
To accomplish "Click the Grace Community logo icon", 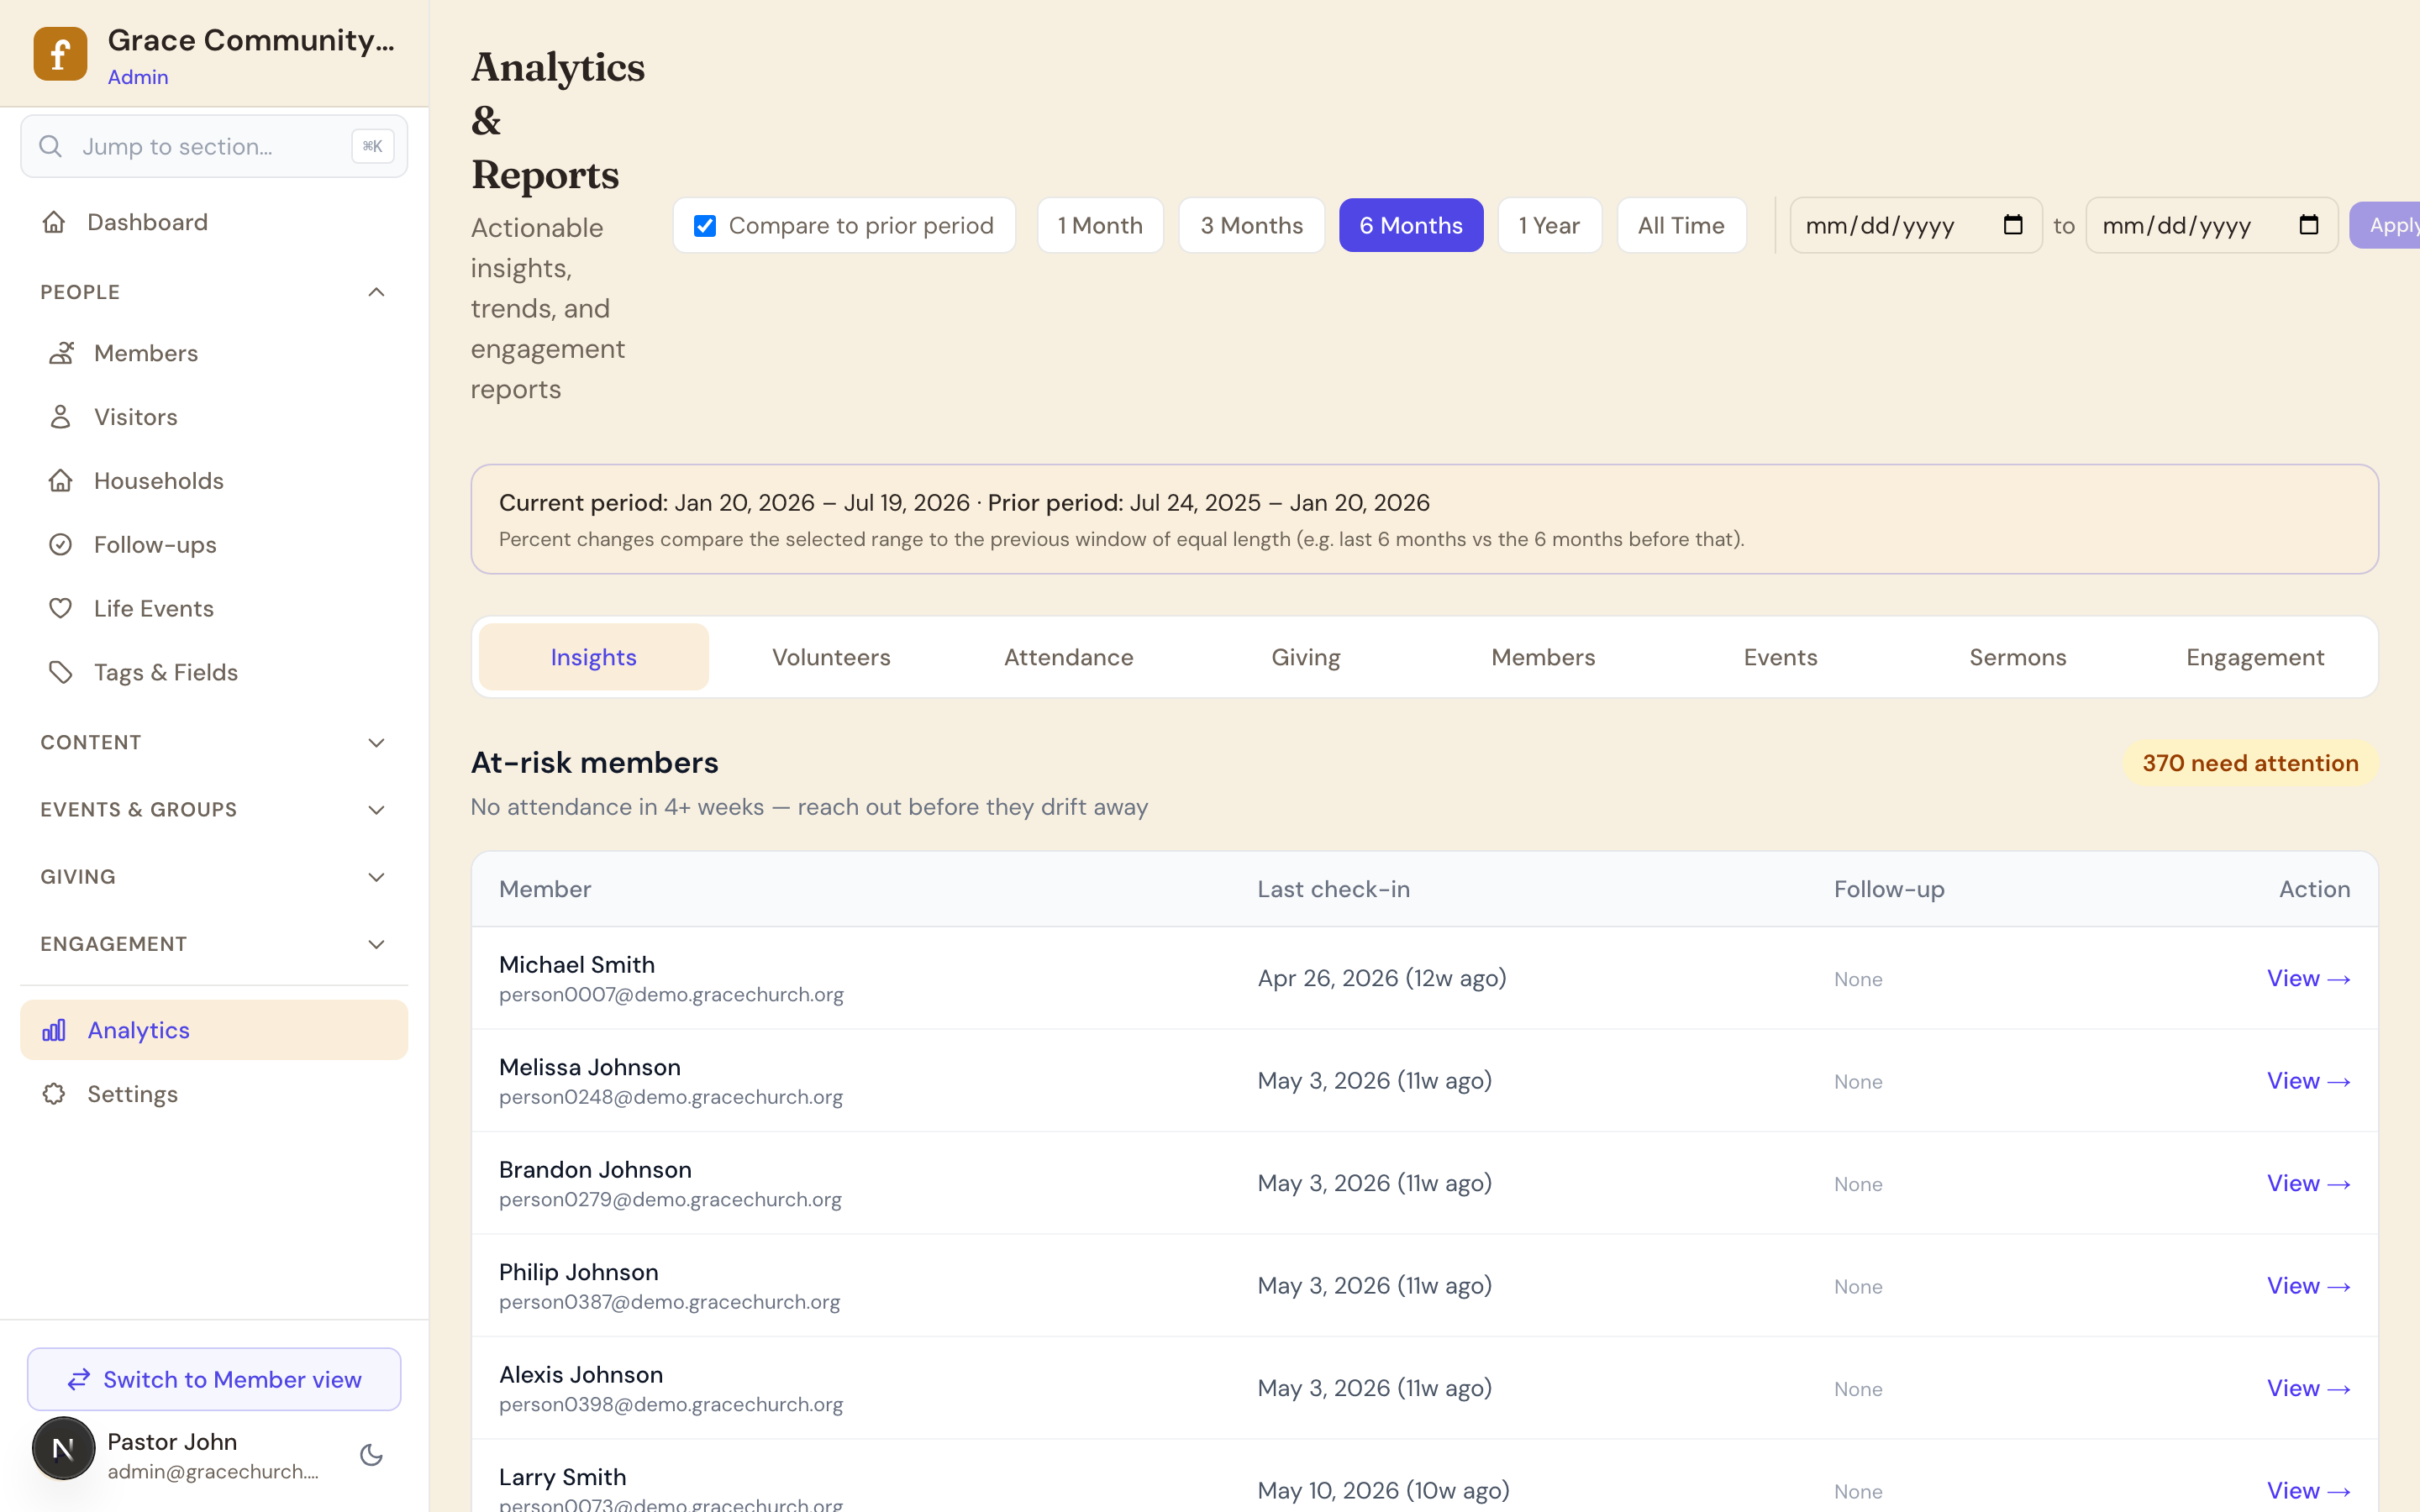I will [60, 53].
